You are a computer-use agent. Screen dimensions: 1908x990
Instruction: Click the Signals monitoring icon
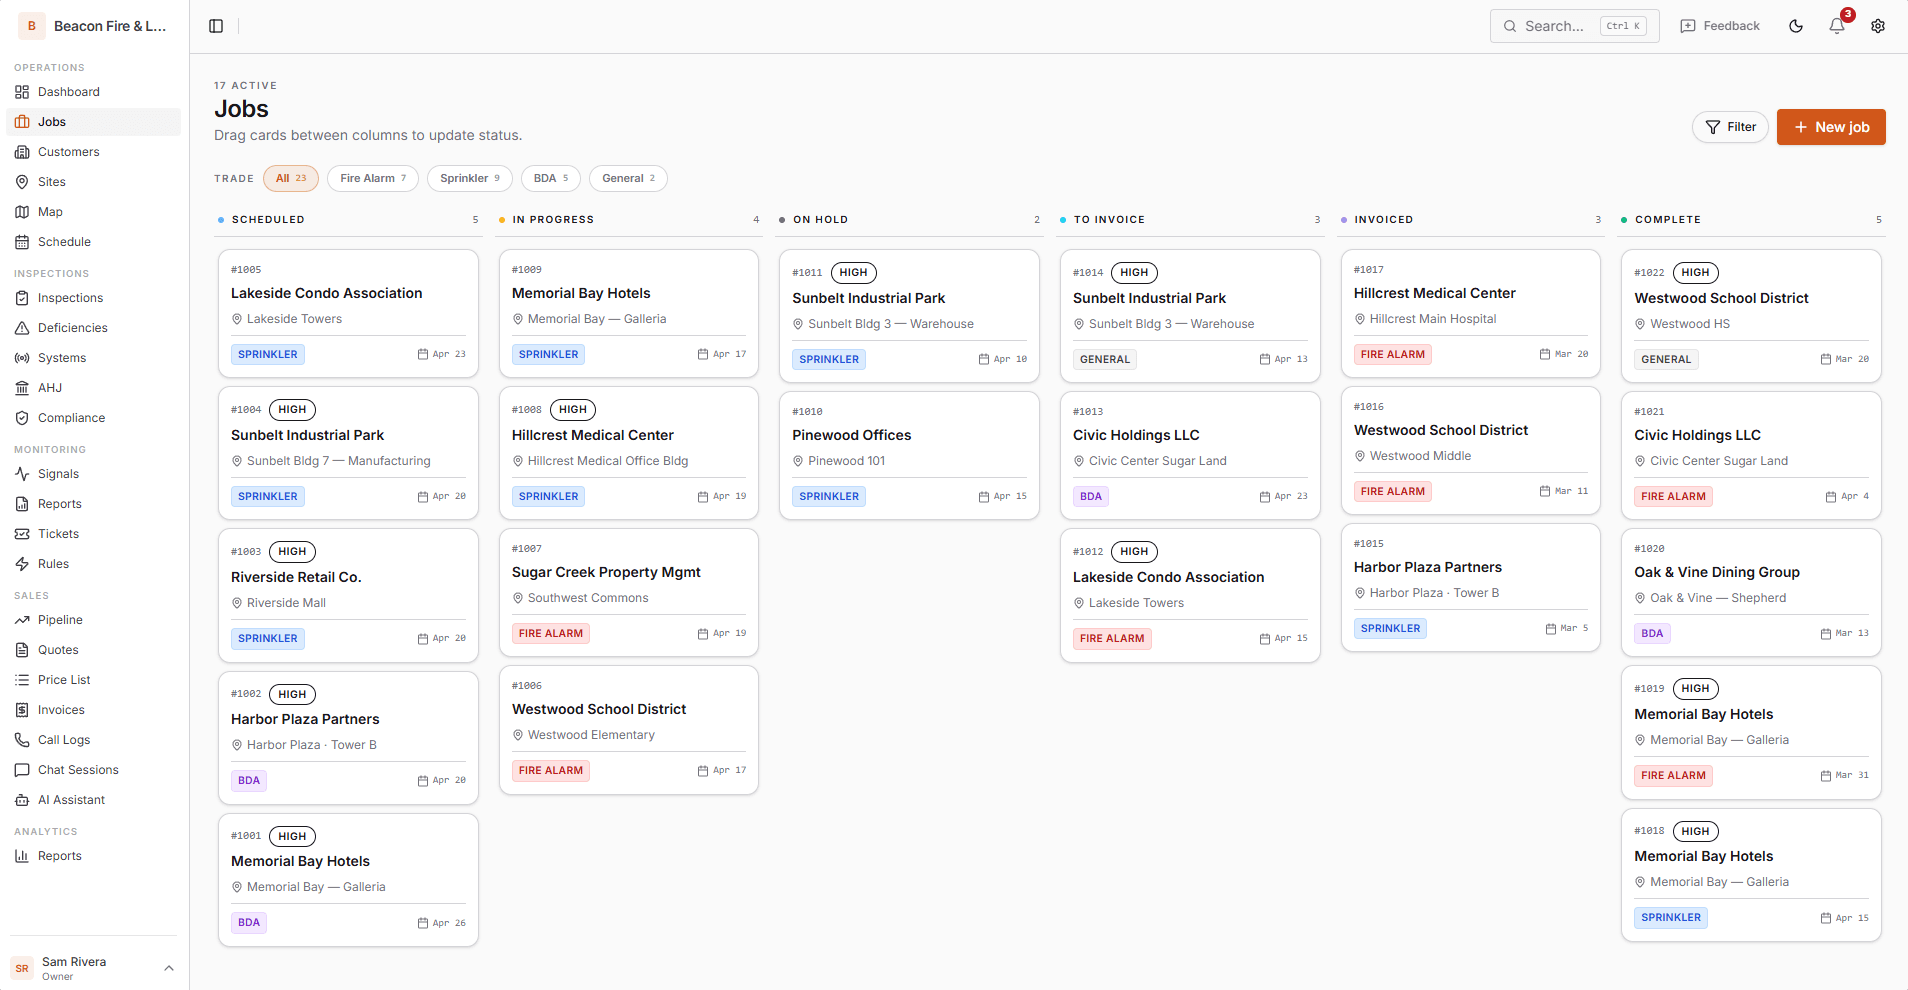coord(57,473)
